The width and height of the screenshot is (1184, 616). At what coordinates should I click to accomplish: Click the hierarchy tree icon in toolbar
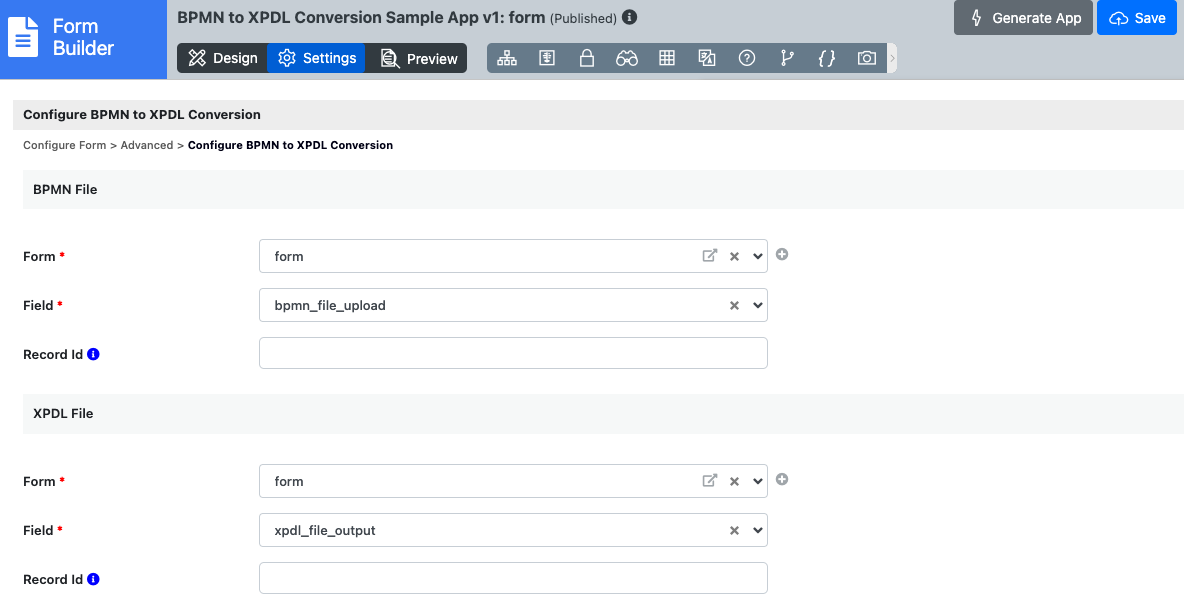[507, 59]
